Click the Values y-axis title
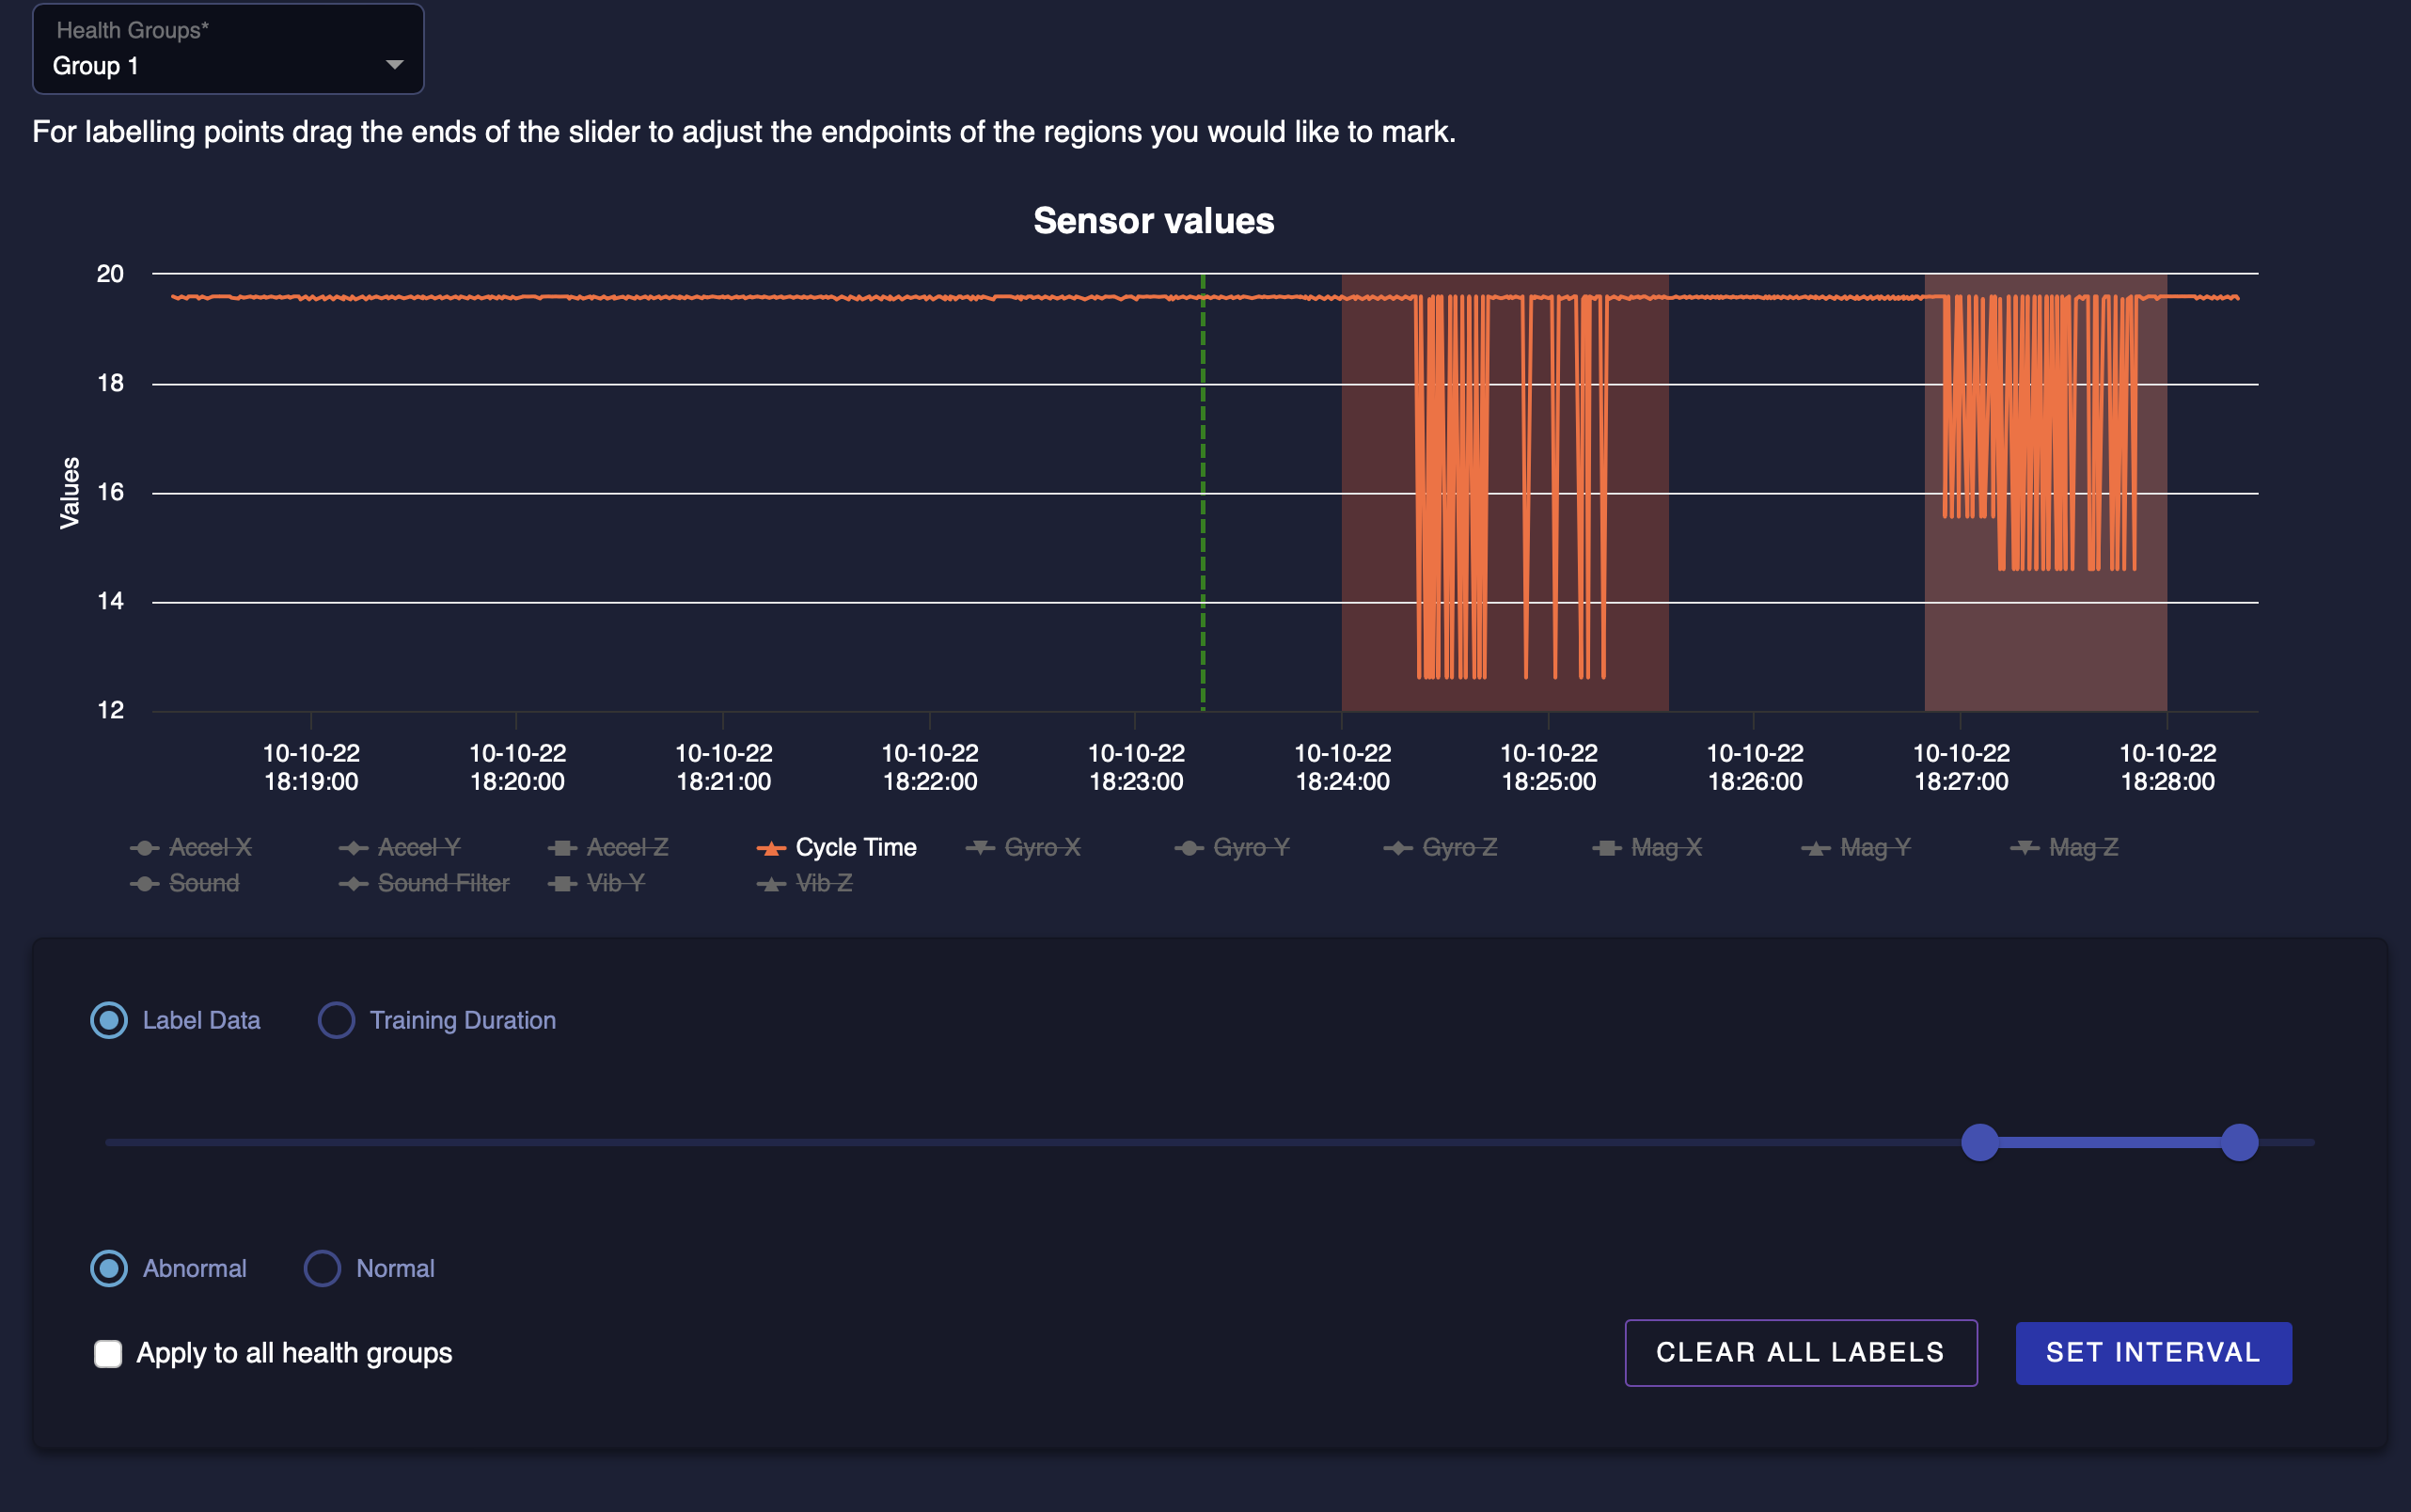This screenshot has width=2411, height=1512. coord(70,492)
